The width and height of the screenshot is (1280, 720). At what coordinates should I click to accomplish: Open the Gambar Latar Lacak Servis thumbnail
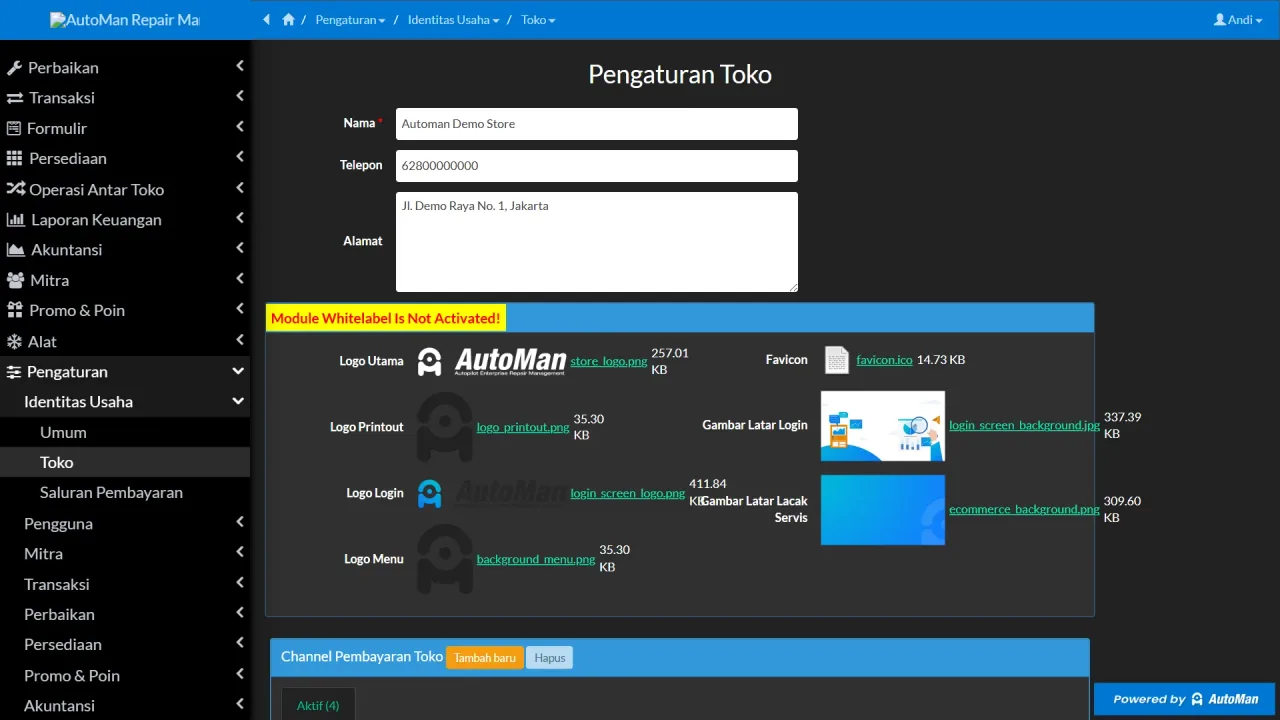[x=883, y=510]
